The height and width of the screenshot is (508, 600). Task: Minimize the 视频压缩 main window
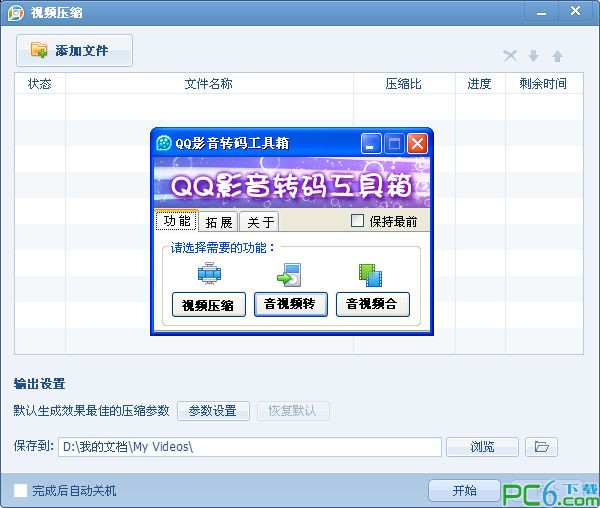541,12
